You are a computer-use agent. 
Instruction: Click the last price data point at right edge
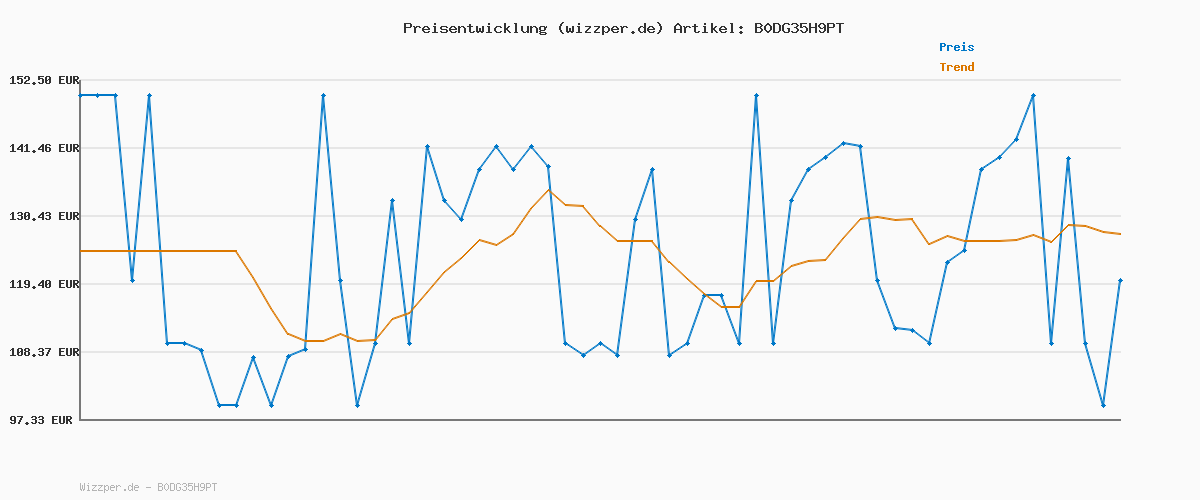[x=1120, y=281]
